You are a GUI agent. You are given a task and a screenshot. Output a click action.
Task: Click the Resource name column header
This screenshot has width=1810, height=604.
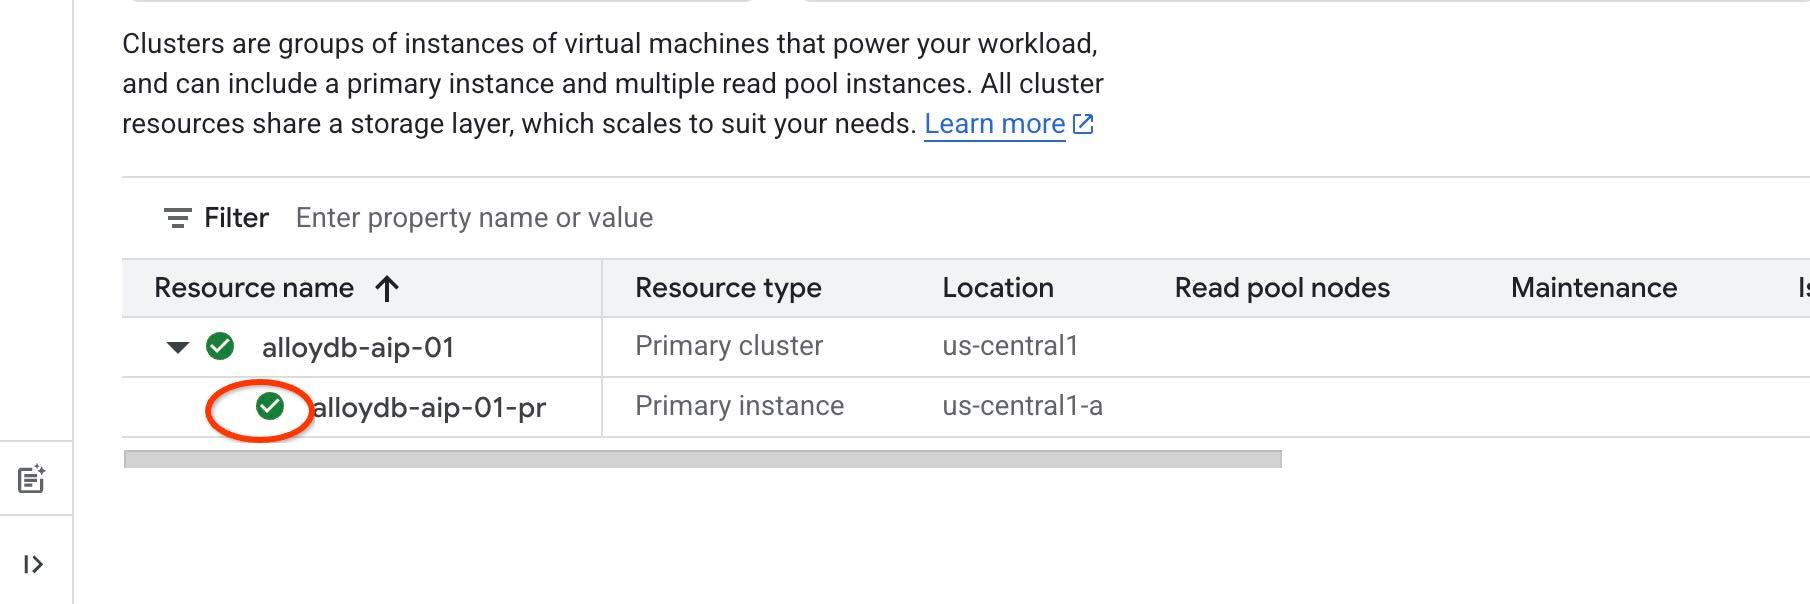click(254, 288)
